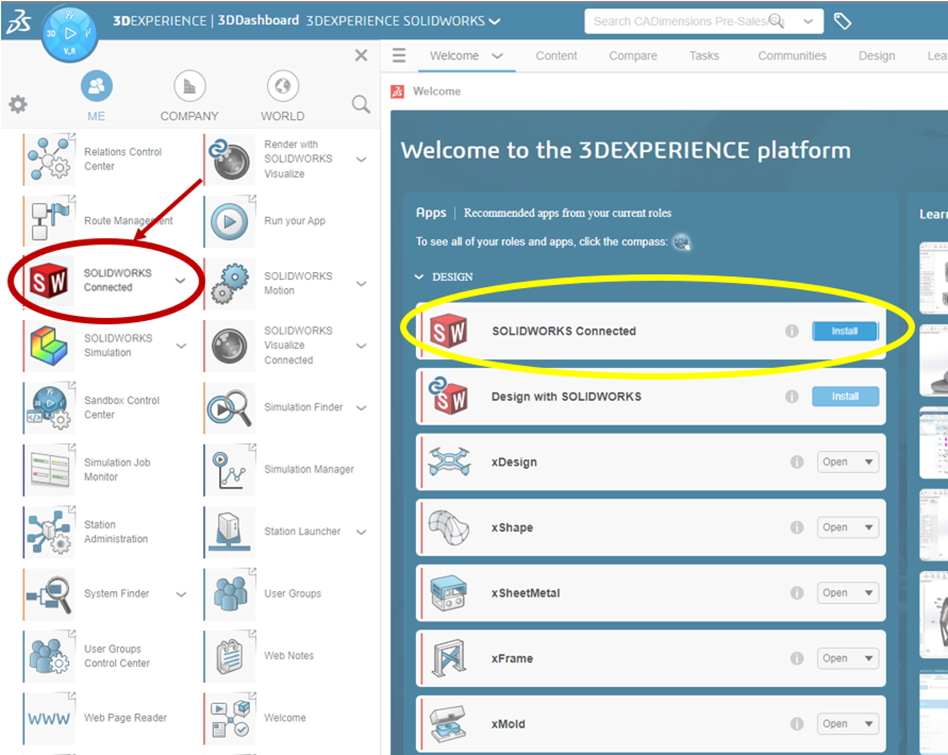
Task: Expand the SOLIDWORKS Simulation chevron
Action: click(x=181, y=346)
